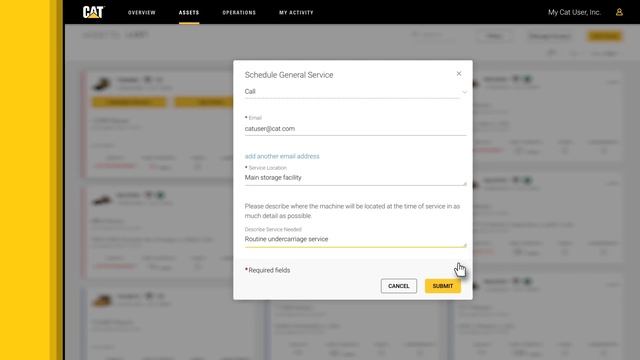This screenshot has width=640, height=360.
Task: Click add another email address link
Action: [282, 156]
